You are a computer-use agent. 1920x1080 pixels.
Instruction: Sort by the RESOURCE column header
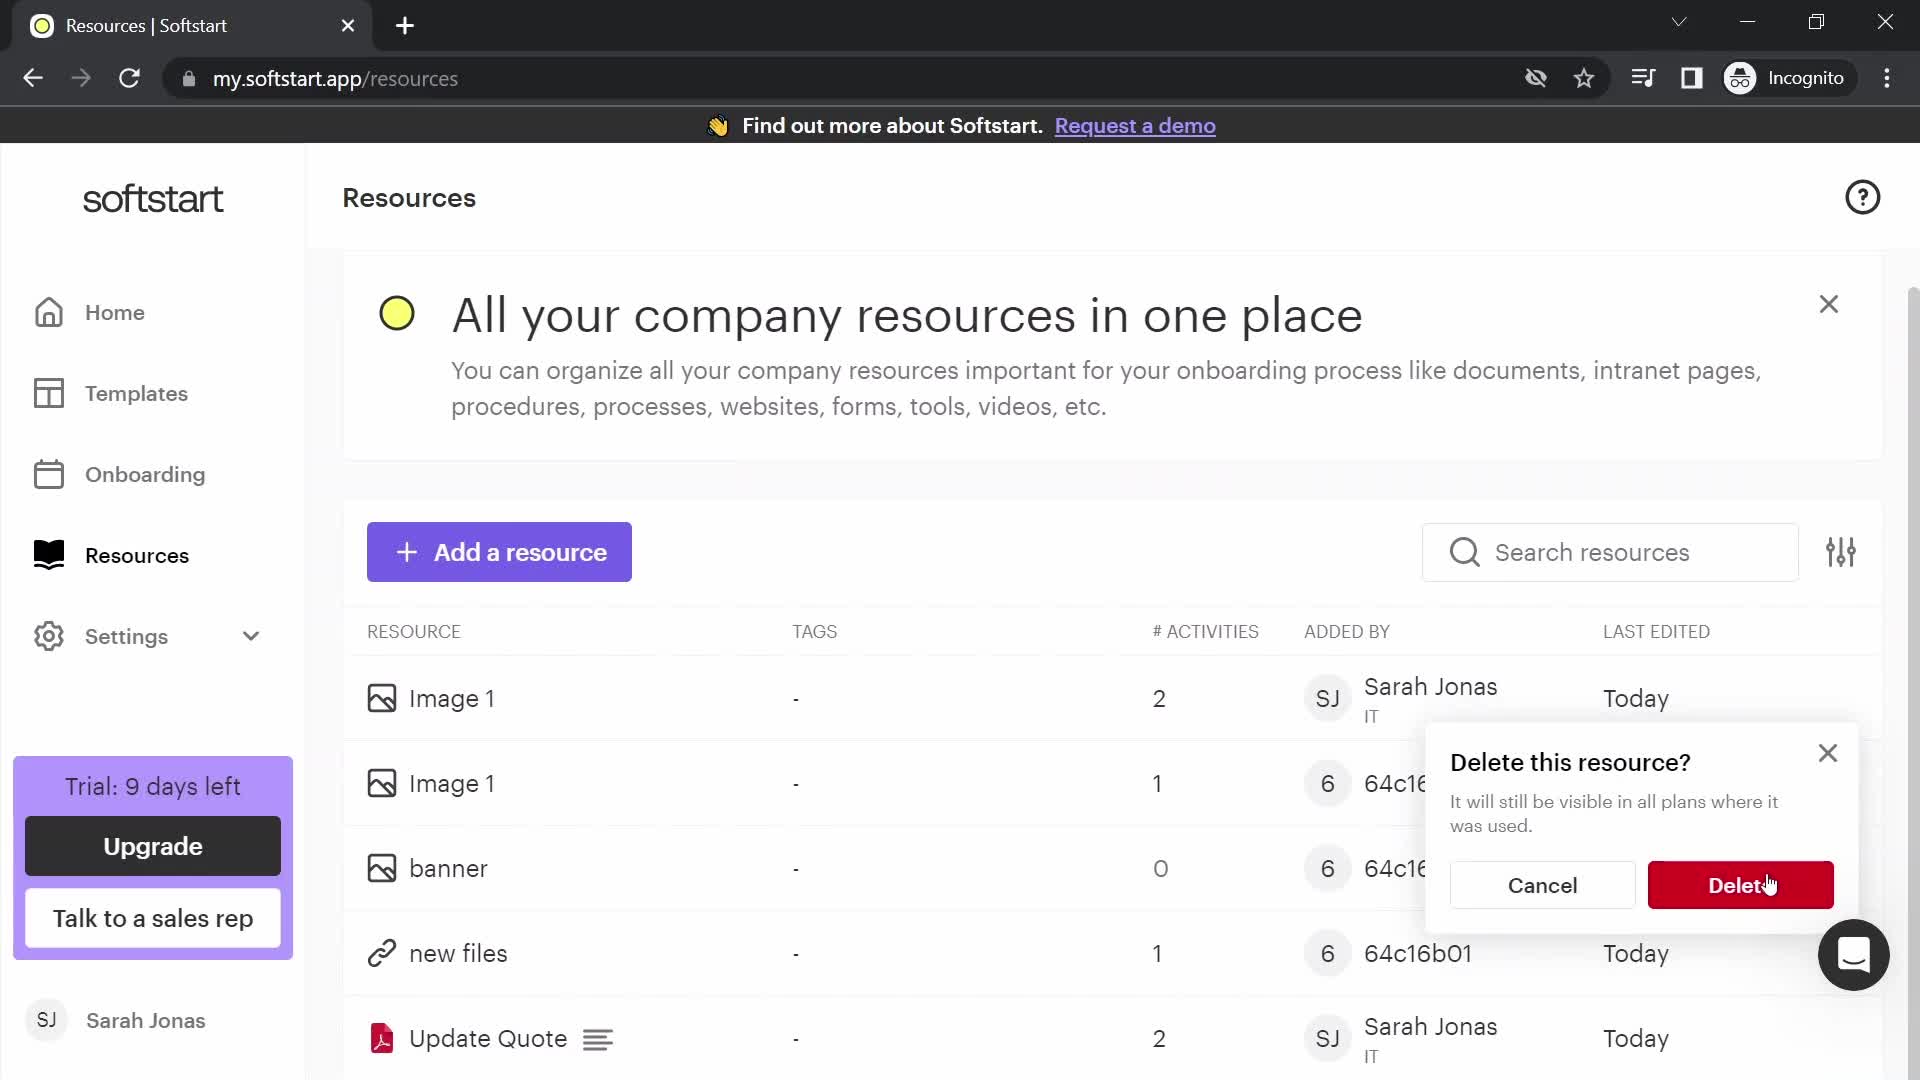[414, 632]
